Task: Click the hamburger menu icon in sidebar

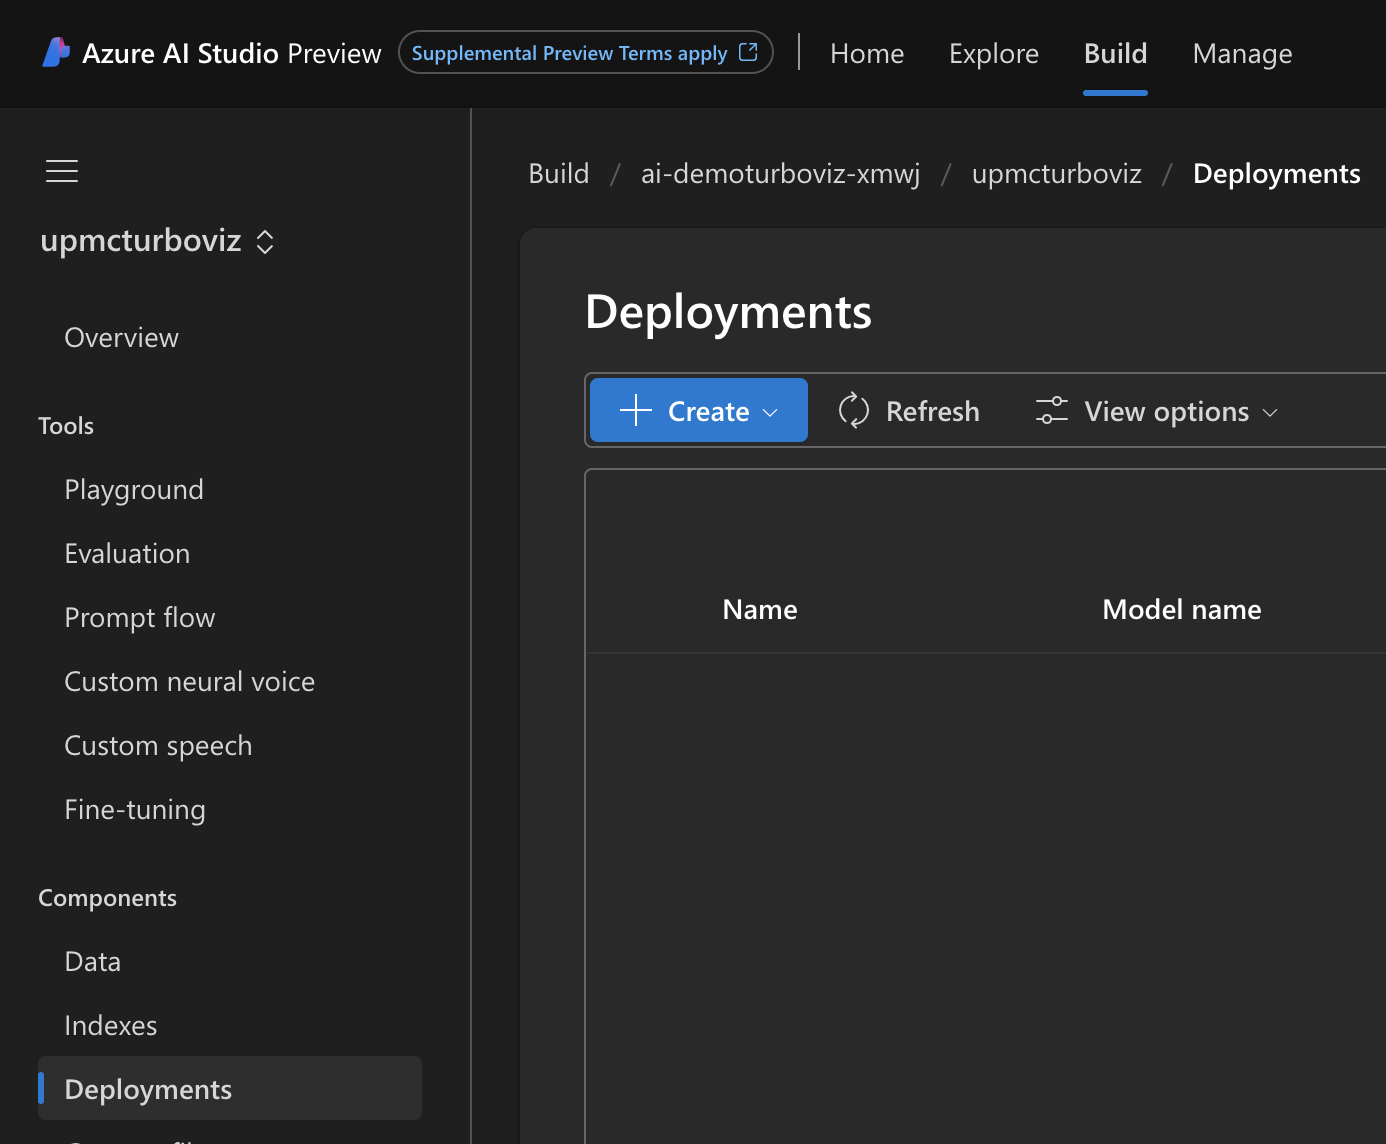Action: [62, 171]
